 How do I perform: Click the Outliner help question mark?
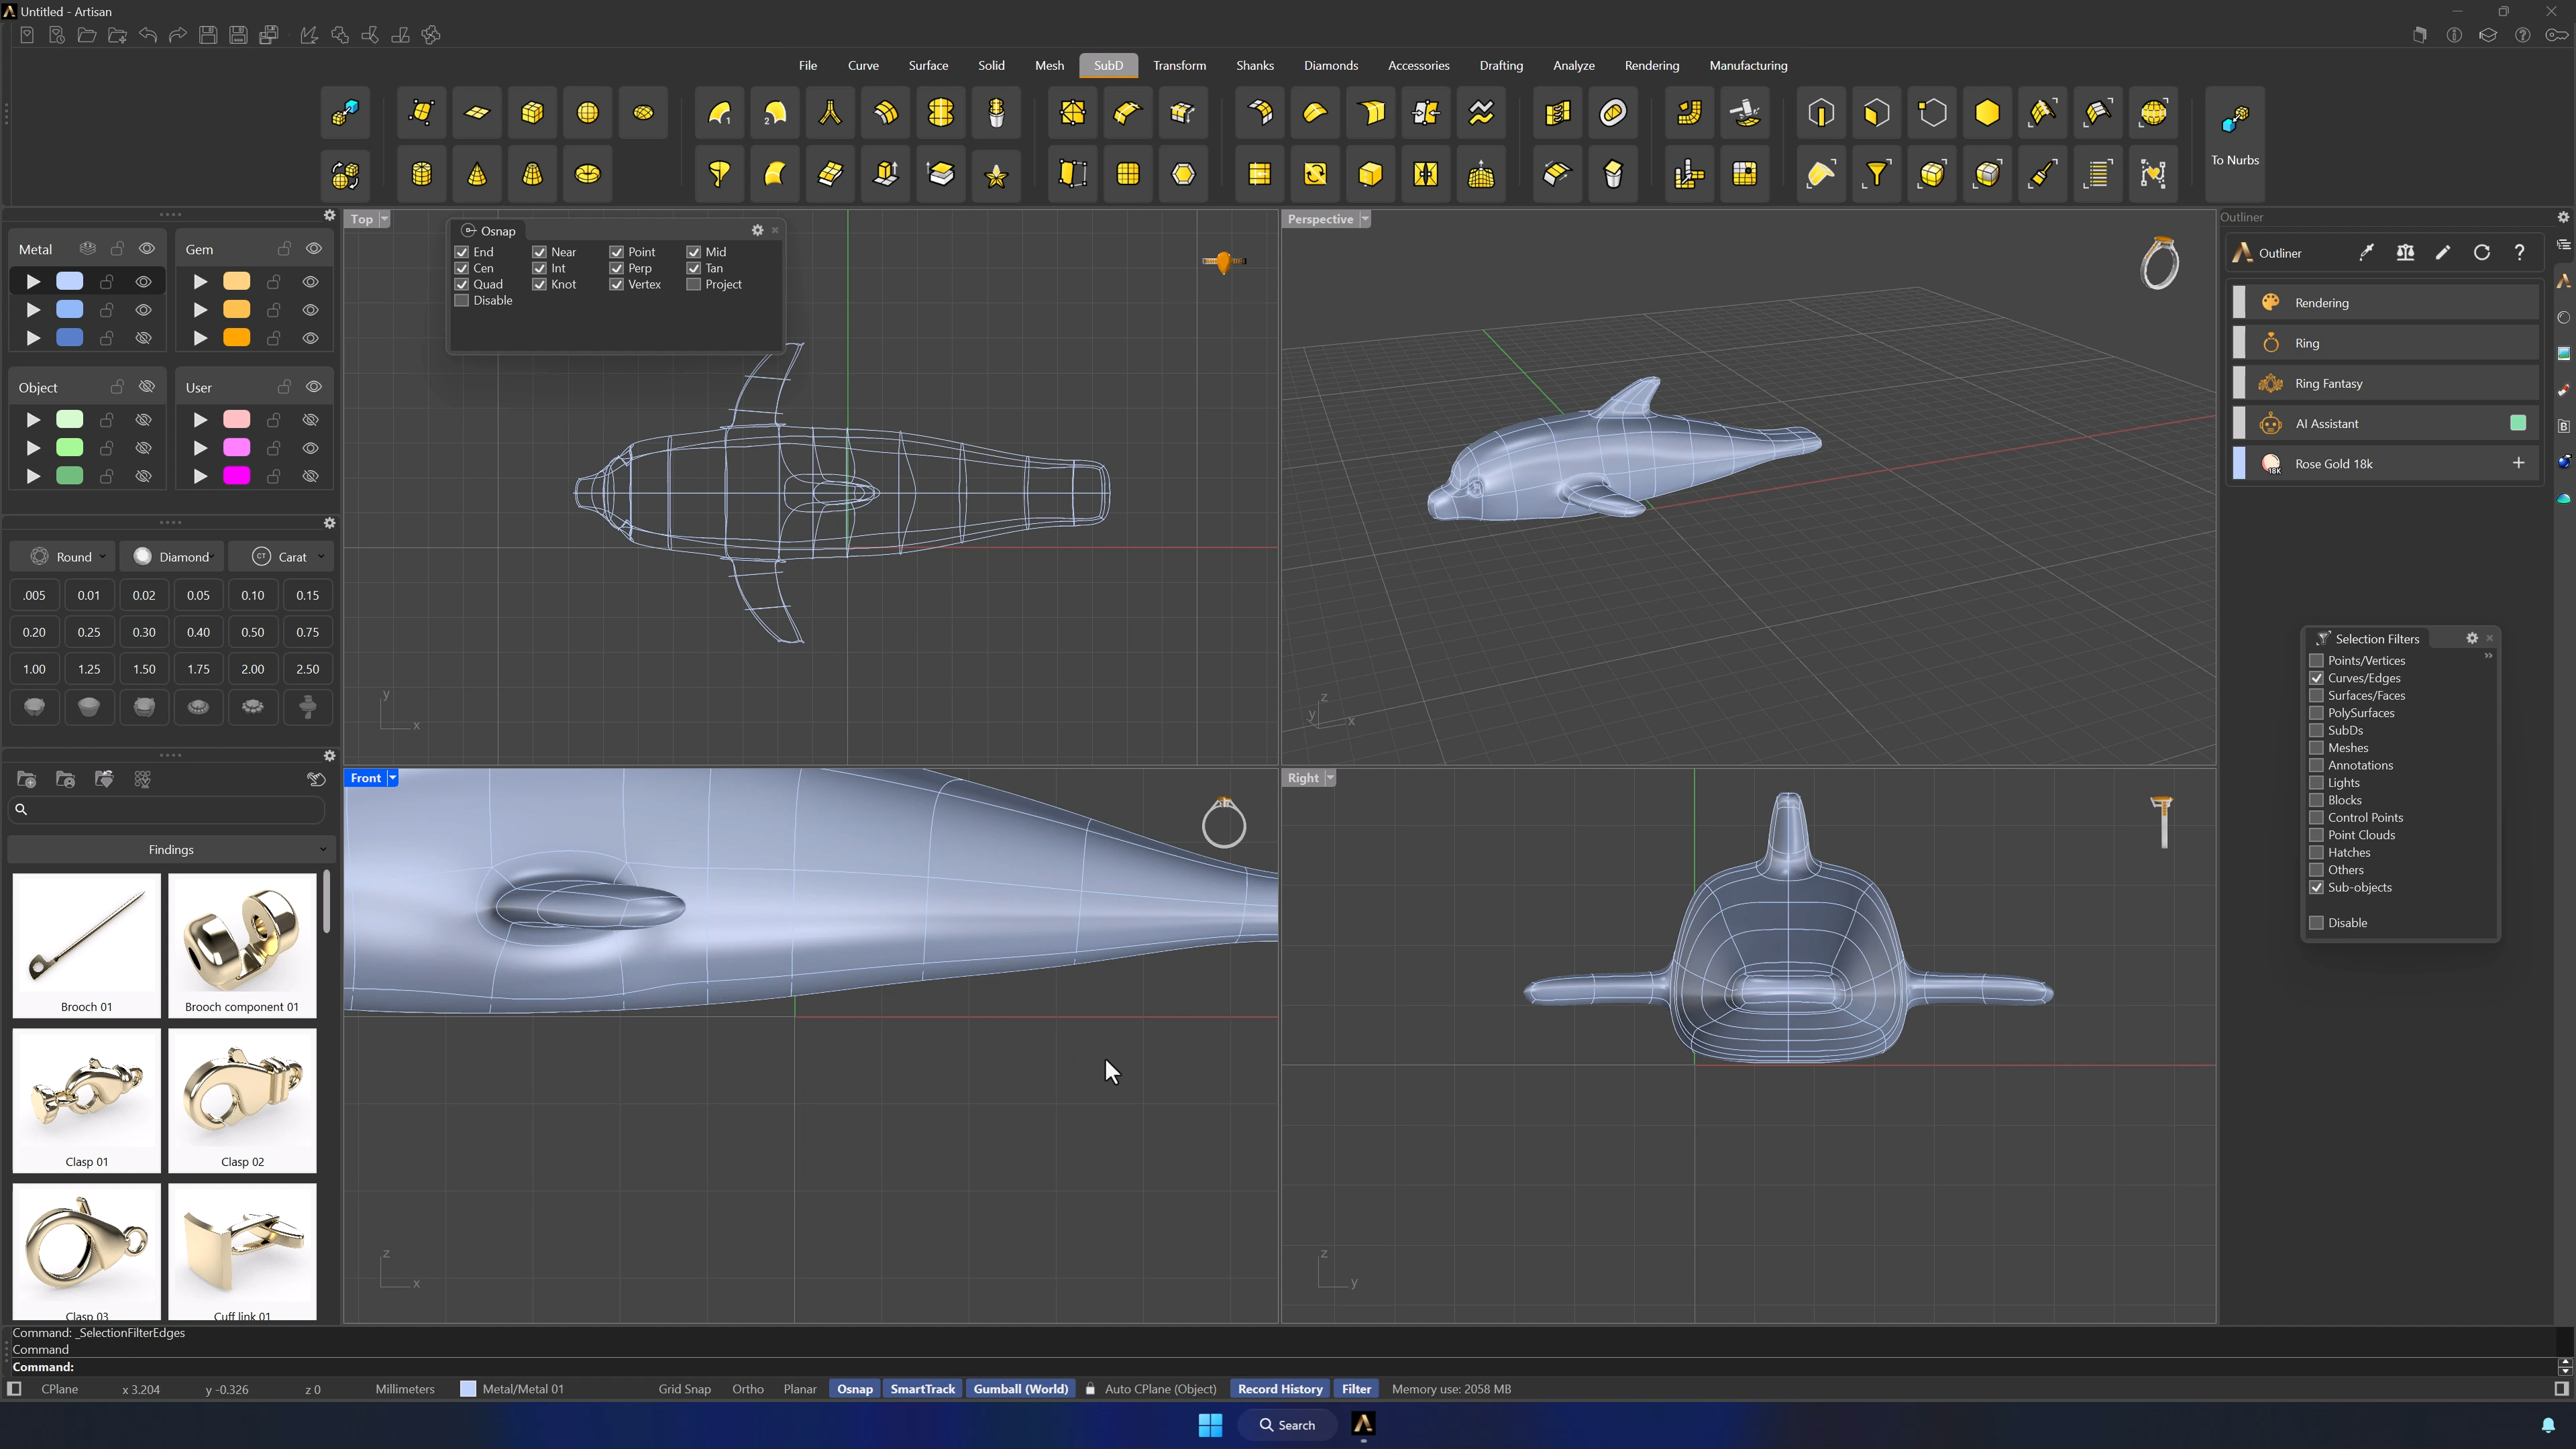(x=2520, y=253)
